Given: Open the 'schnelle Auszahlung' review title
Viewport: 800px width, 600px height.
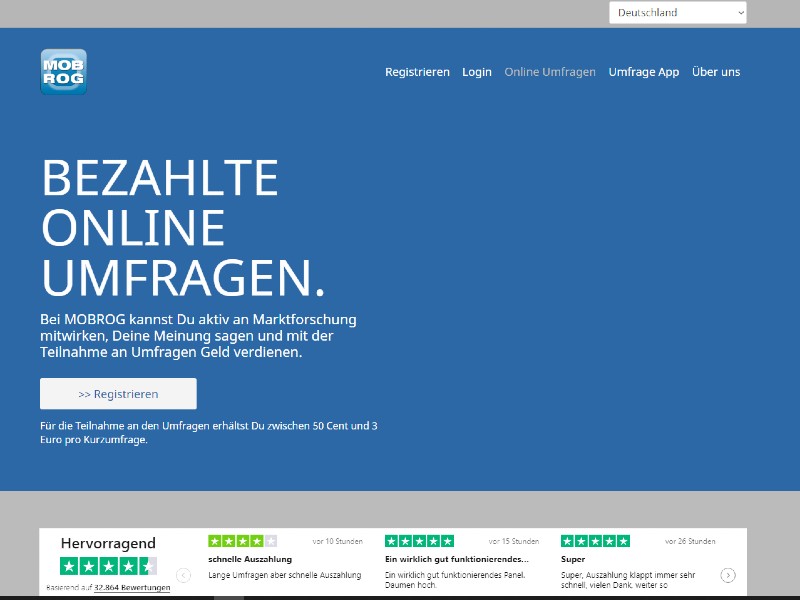Looking at the screenshot, I should tap(250, 559).
